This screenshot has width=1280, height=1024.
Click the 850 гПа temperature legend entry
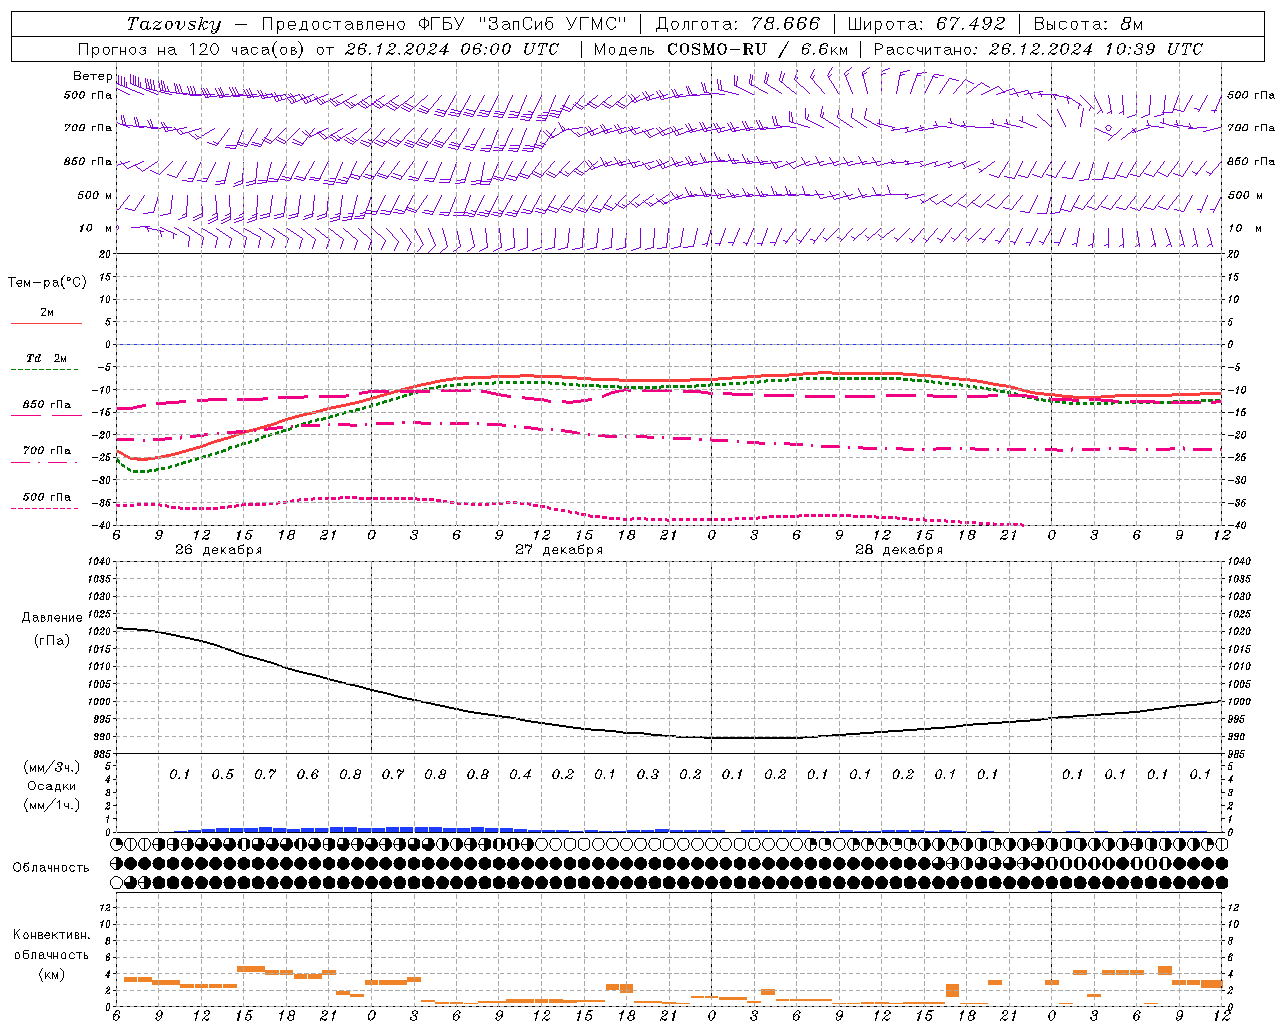47,404
